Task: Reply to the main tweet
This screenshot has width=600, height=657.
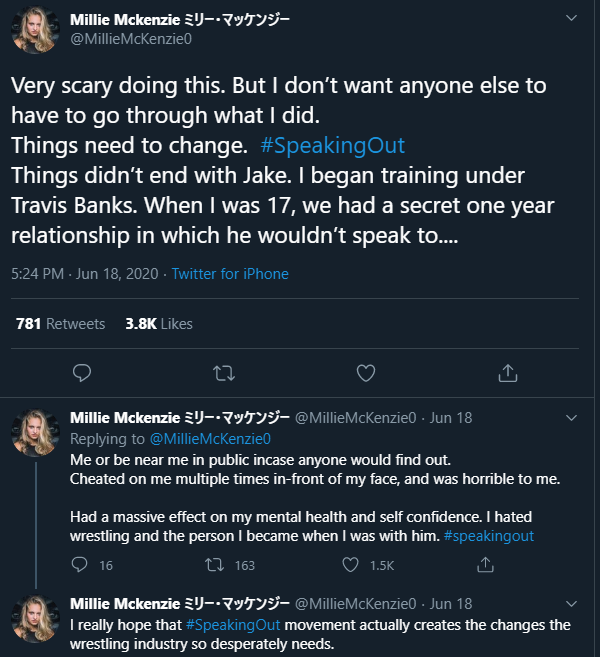Action: (x=83, y=372)
